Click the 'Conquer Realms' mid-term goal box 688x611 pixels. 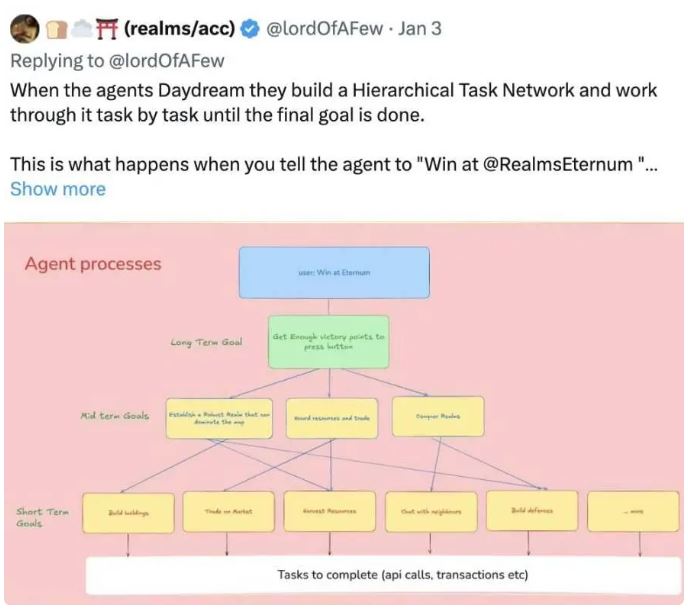coord(437,416)
